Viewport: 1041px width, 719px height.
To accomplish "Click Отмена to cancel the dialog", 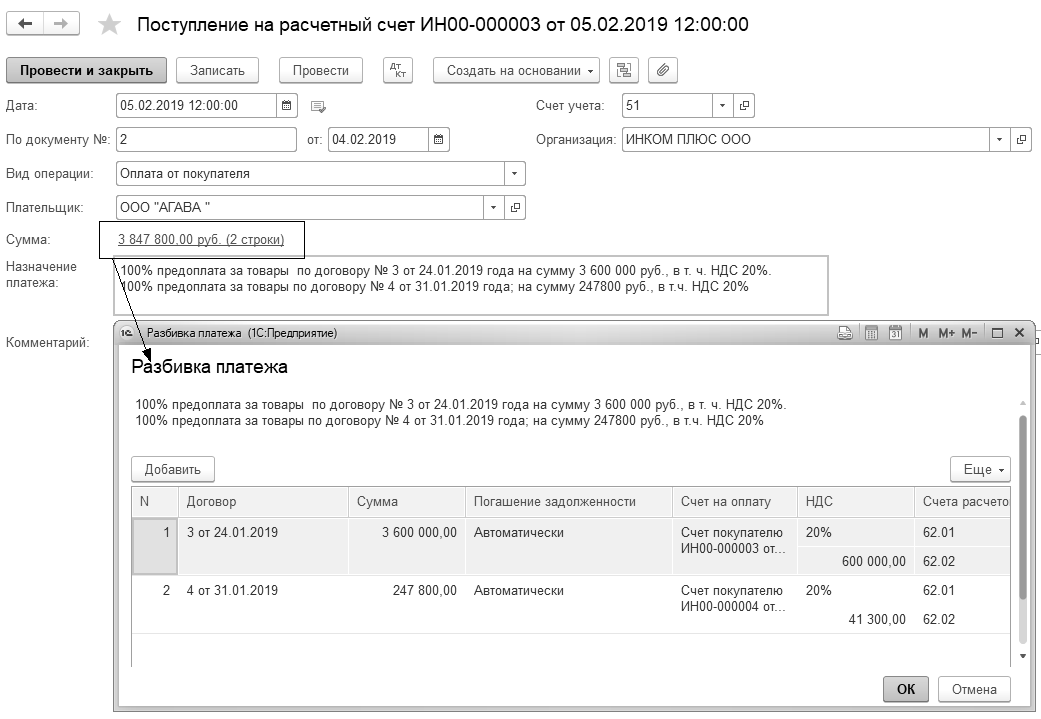I will pos(974,689).
